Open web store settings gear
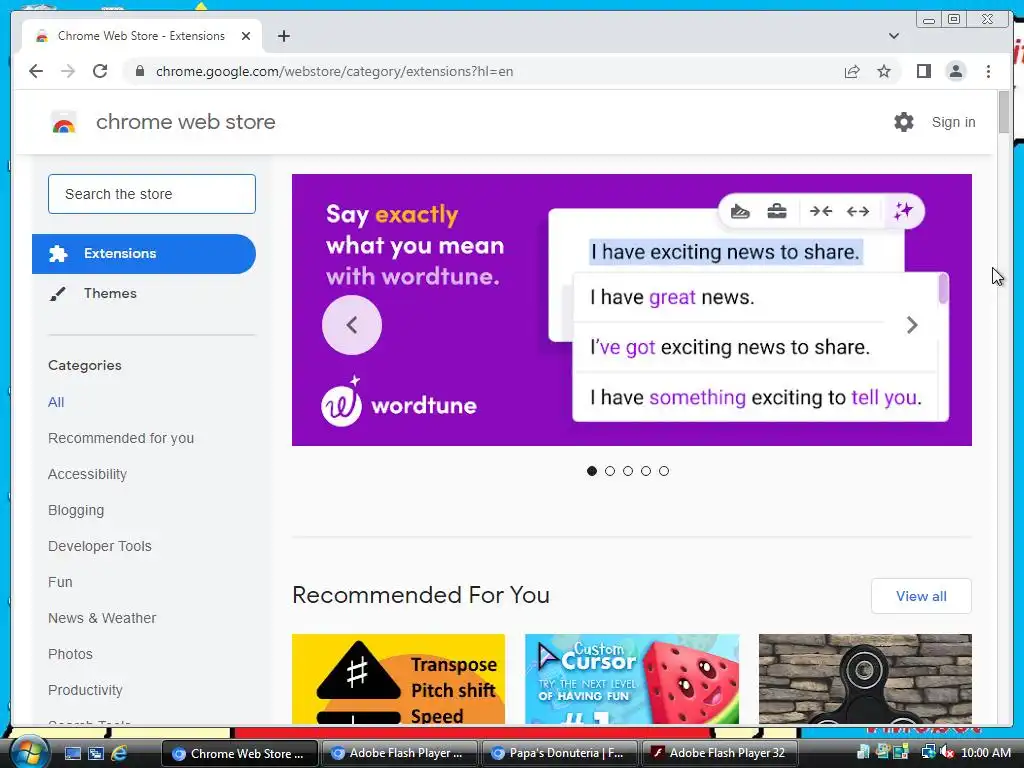 (904, 122)
